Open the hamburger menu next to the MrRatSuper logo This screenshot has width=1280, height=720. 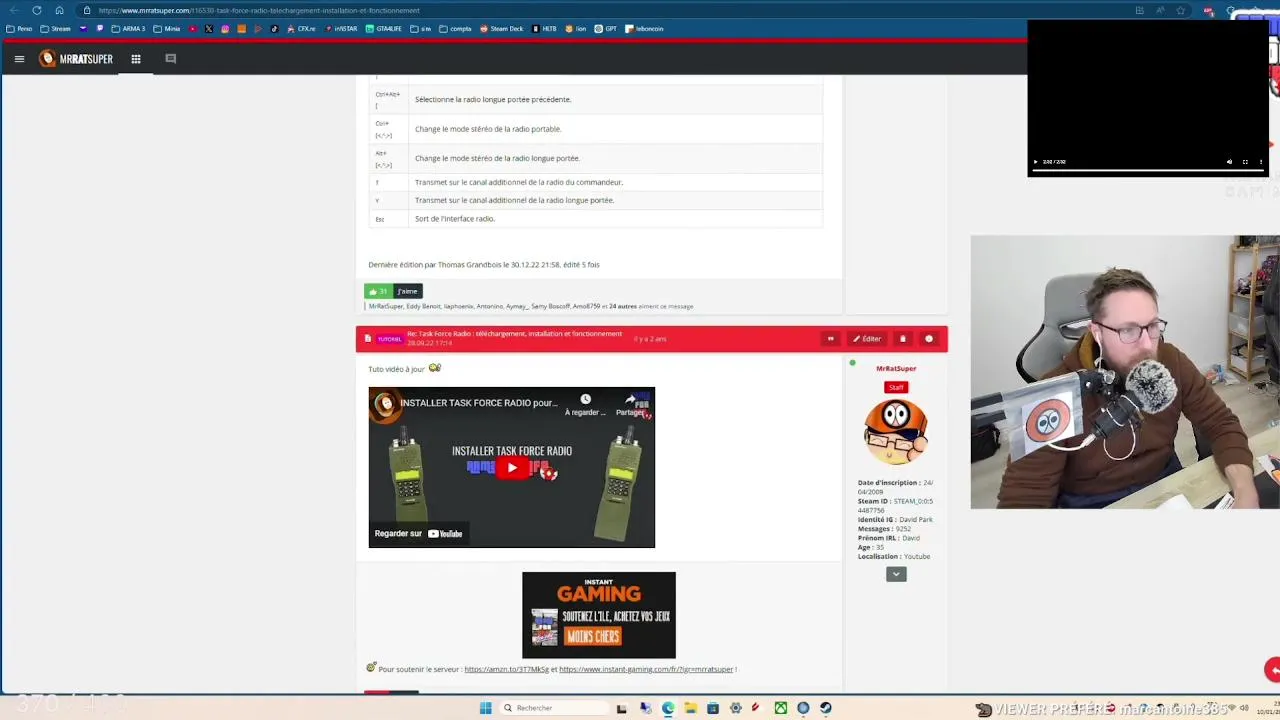click(19, 59)
